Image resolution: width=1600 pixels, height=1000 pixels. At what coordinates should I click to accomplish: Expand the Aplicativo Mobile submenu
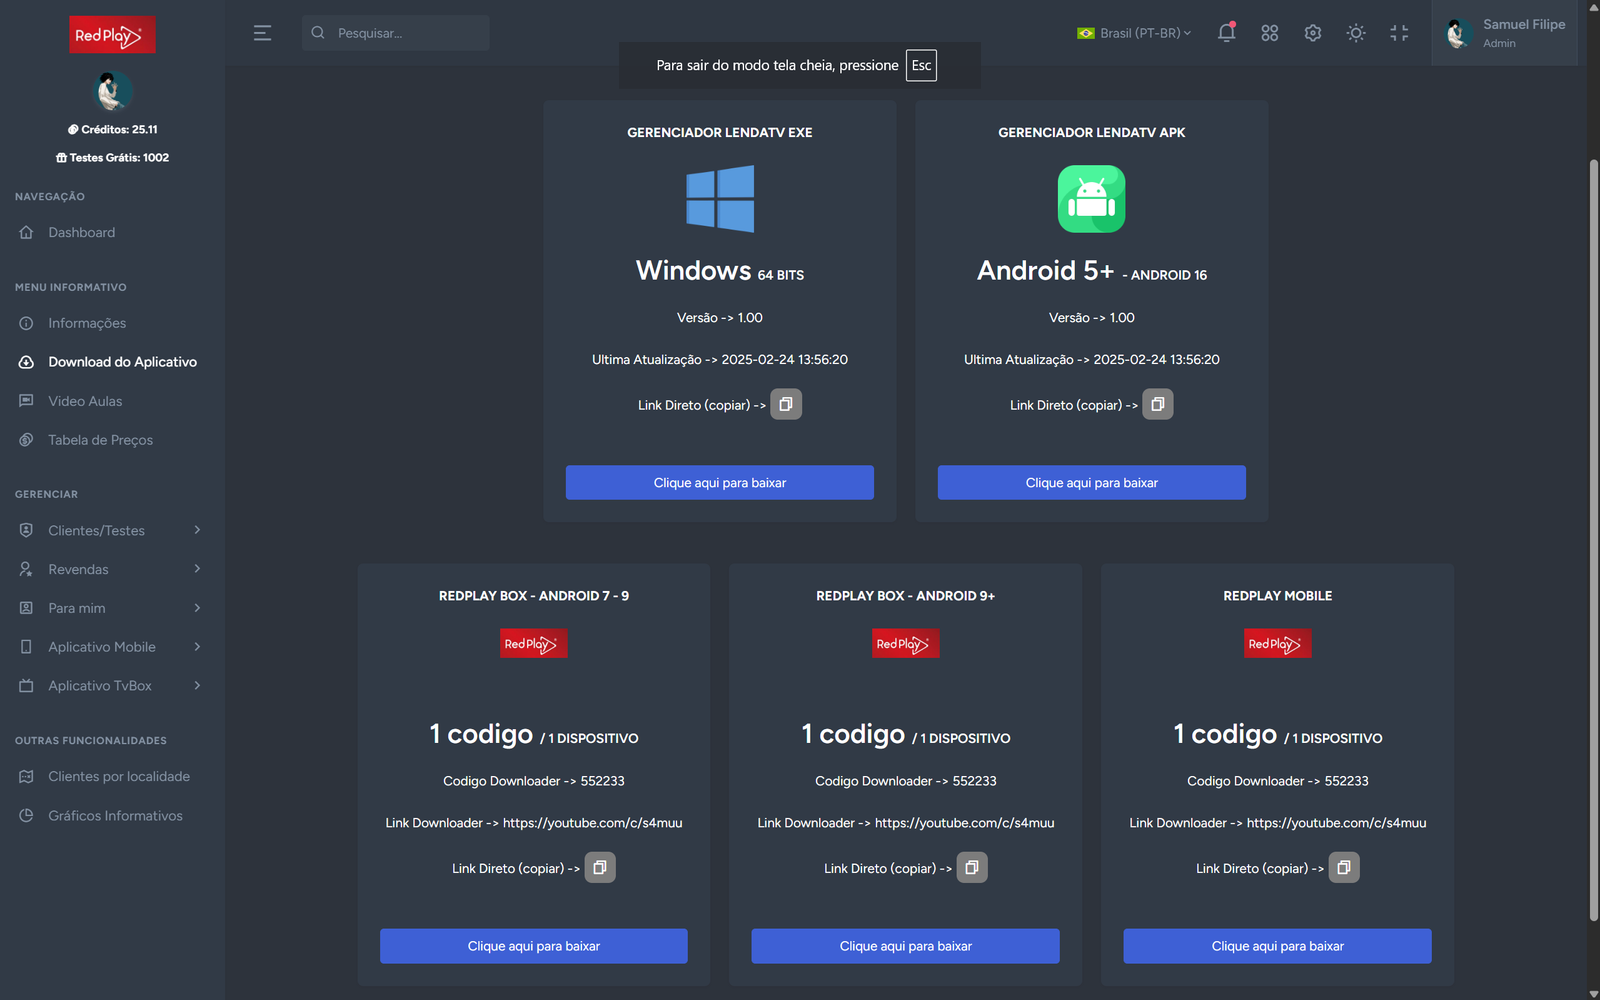pos(112,647)
